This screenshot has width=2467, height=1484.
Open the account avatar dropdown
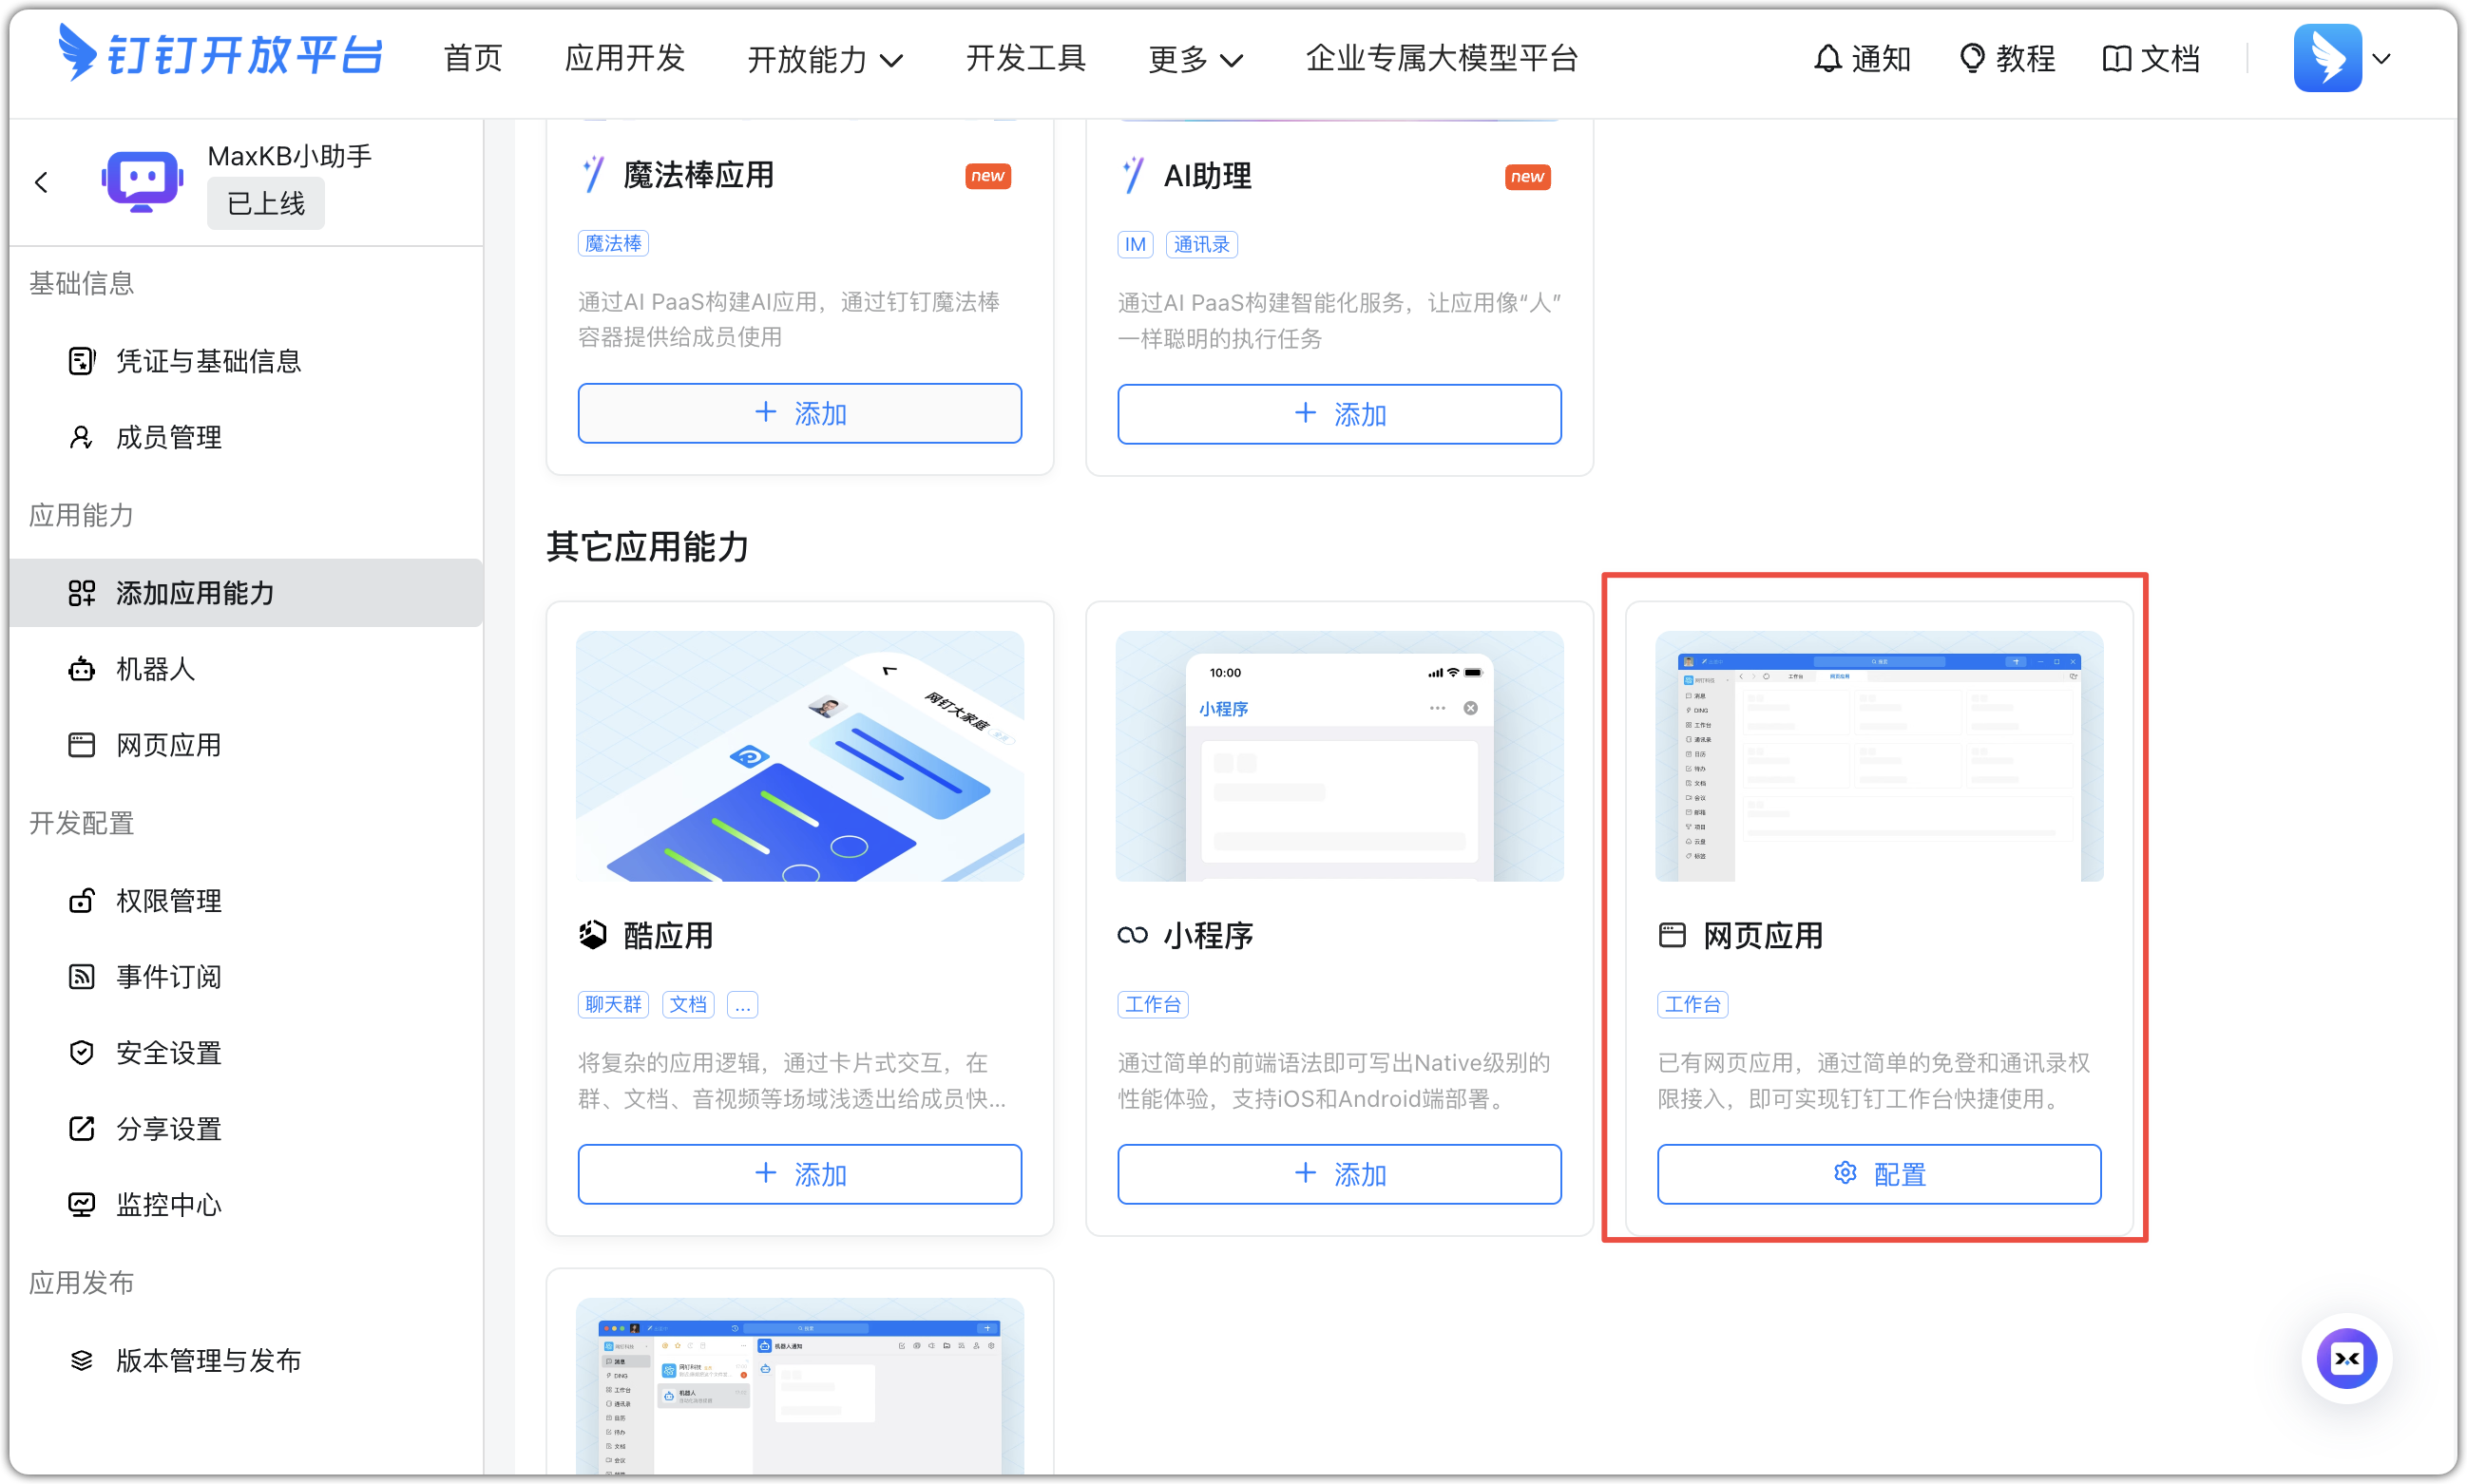(x=2345, y=58)
